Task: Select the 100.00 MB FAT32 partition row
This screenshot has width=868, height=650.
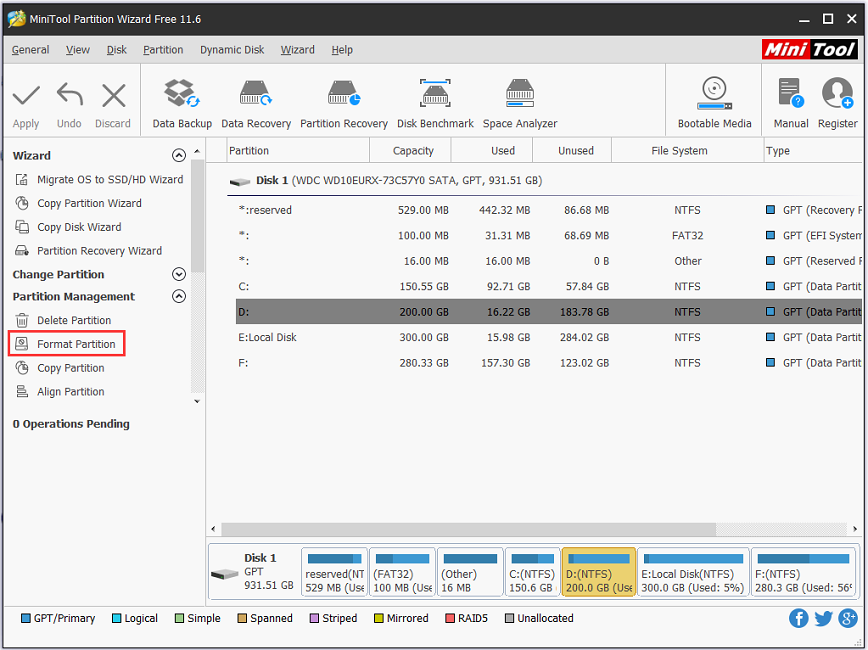Action: tap(549, 235)
